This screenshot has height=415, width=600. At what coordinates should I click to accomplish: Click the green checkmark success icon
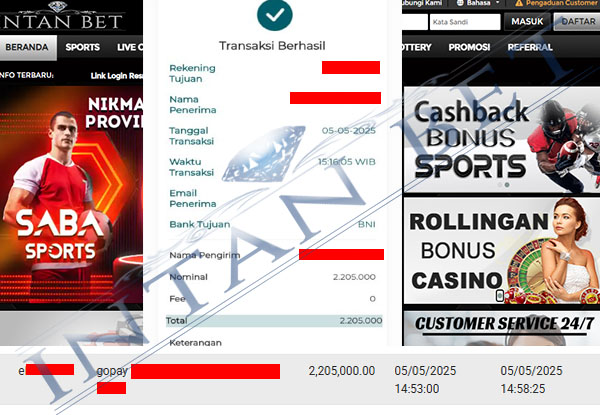pos(275,15)
